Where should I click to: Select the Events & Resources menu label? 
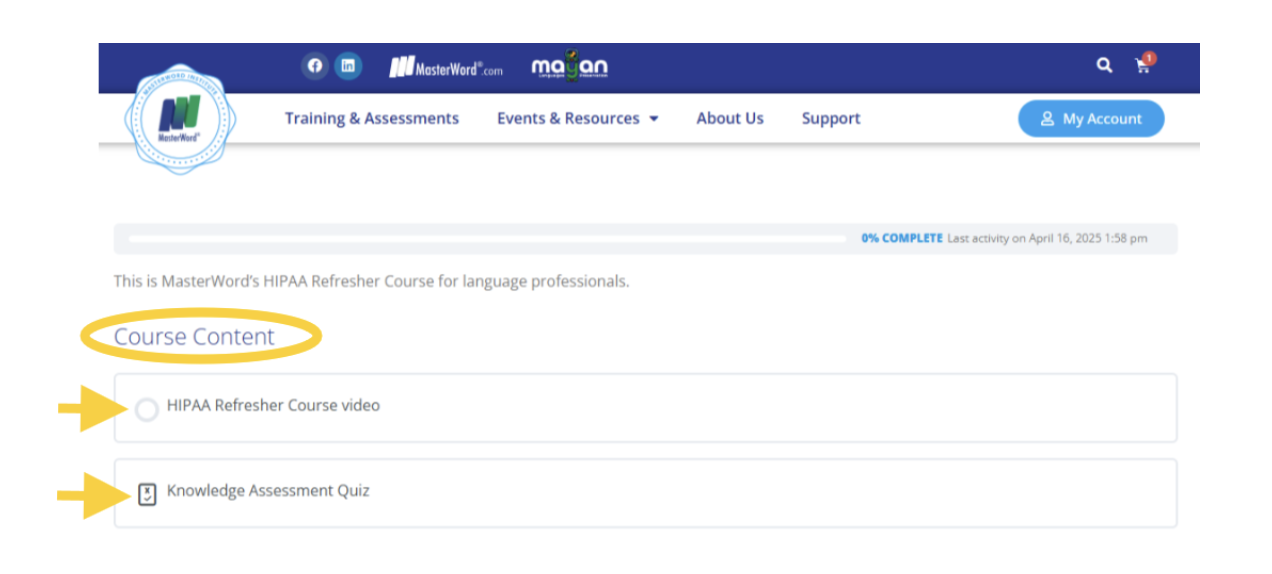pyautogui.click(x=567, y=118)
